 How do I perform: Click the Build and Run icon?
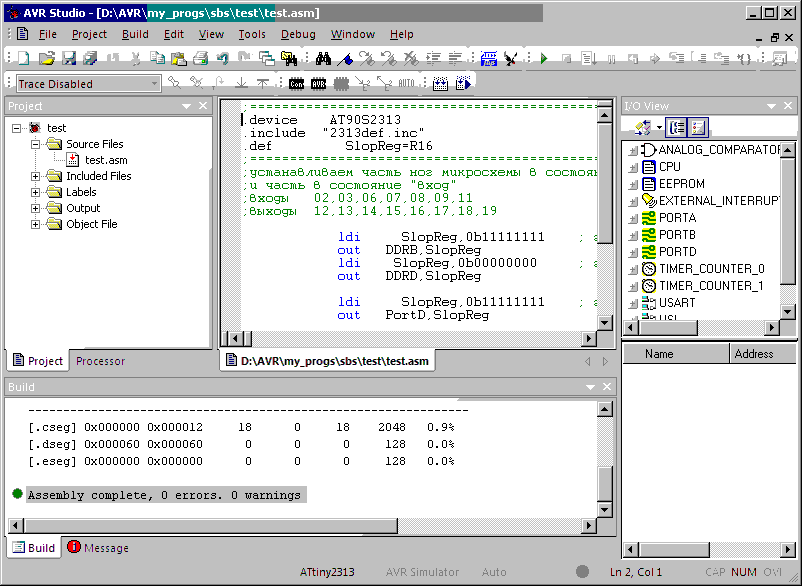click(463, 83)
